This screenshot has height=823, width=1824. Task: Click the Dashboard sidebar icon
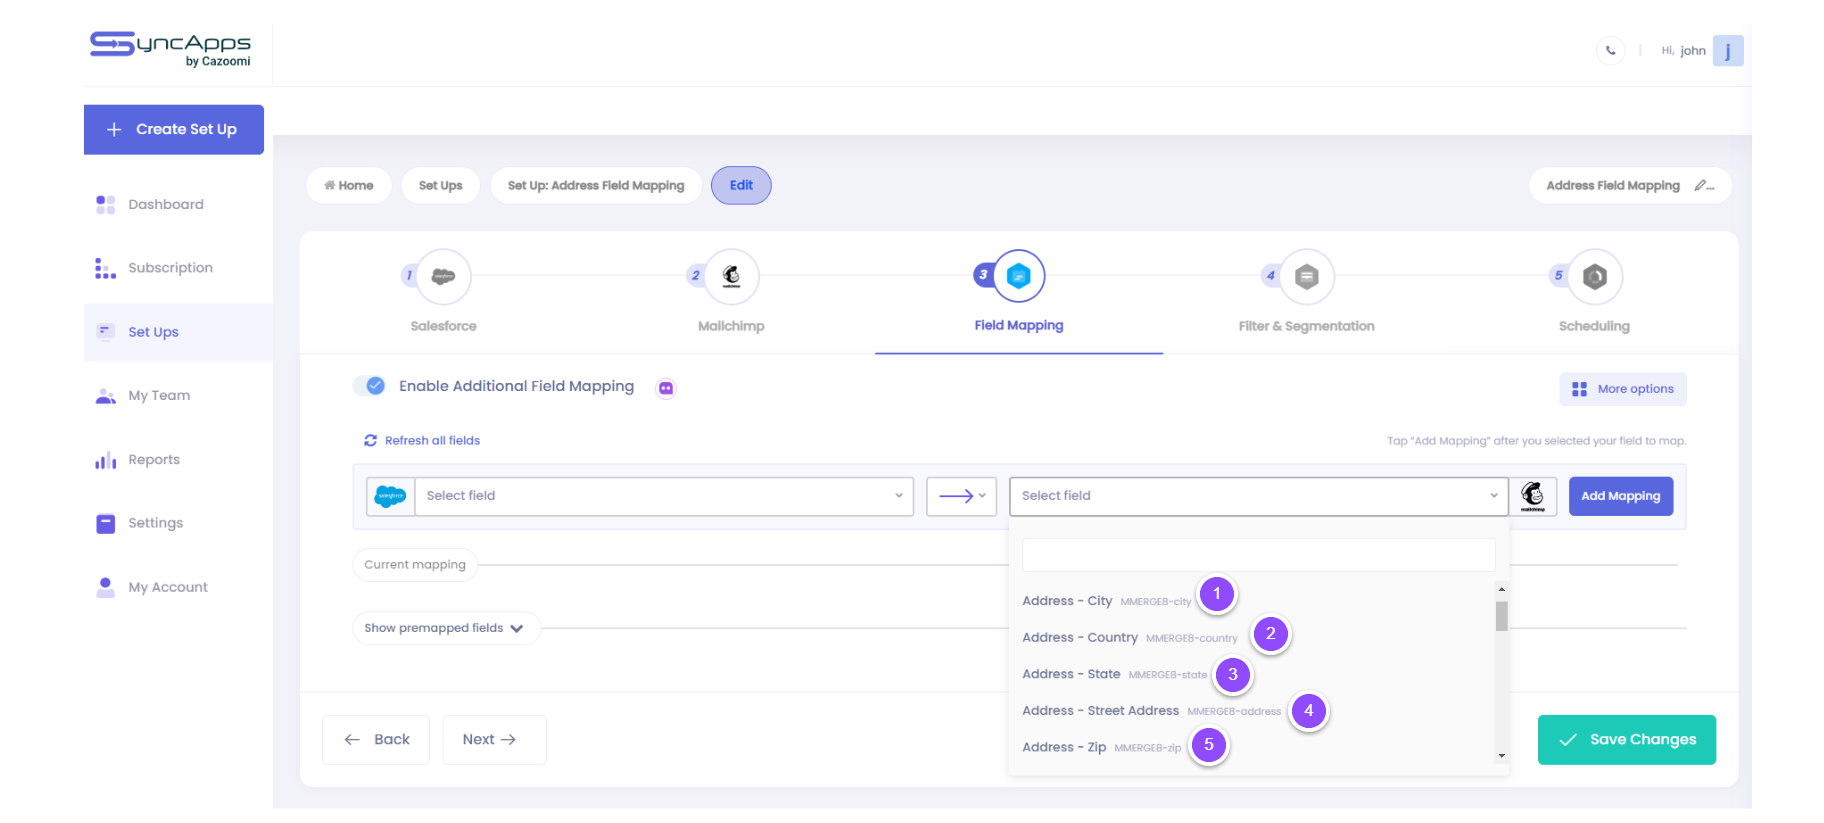point(105,204)
